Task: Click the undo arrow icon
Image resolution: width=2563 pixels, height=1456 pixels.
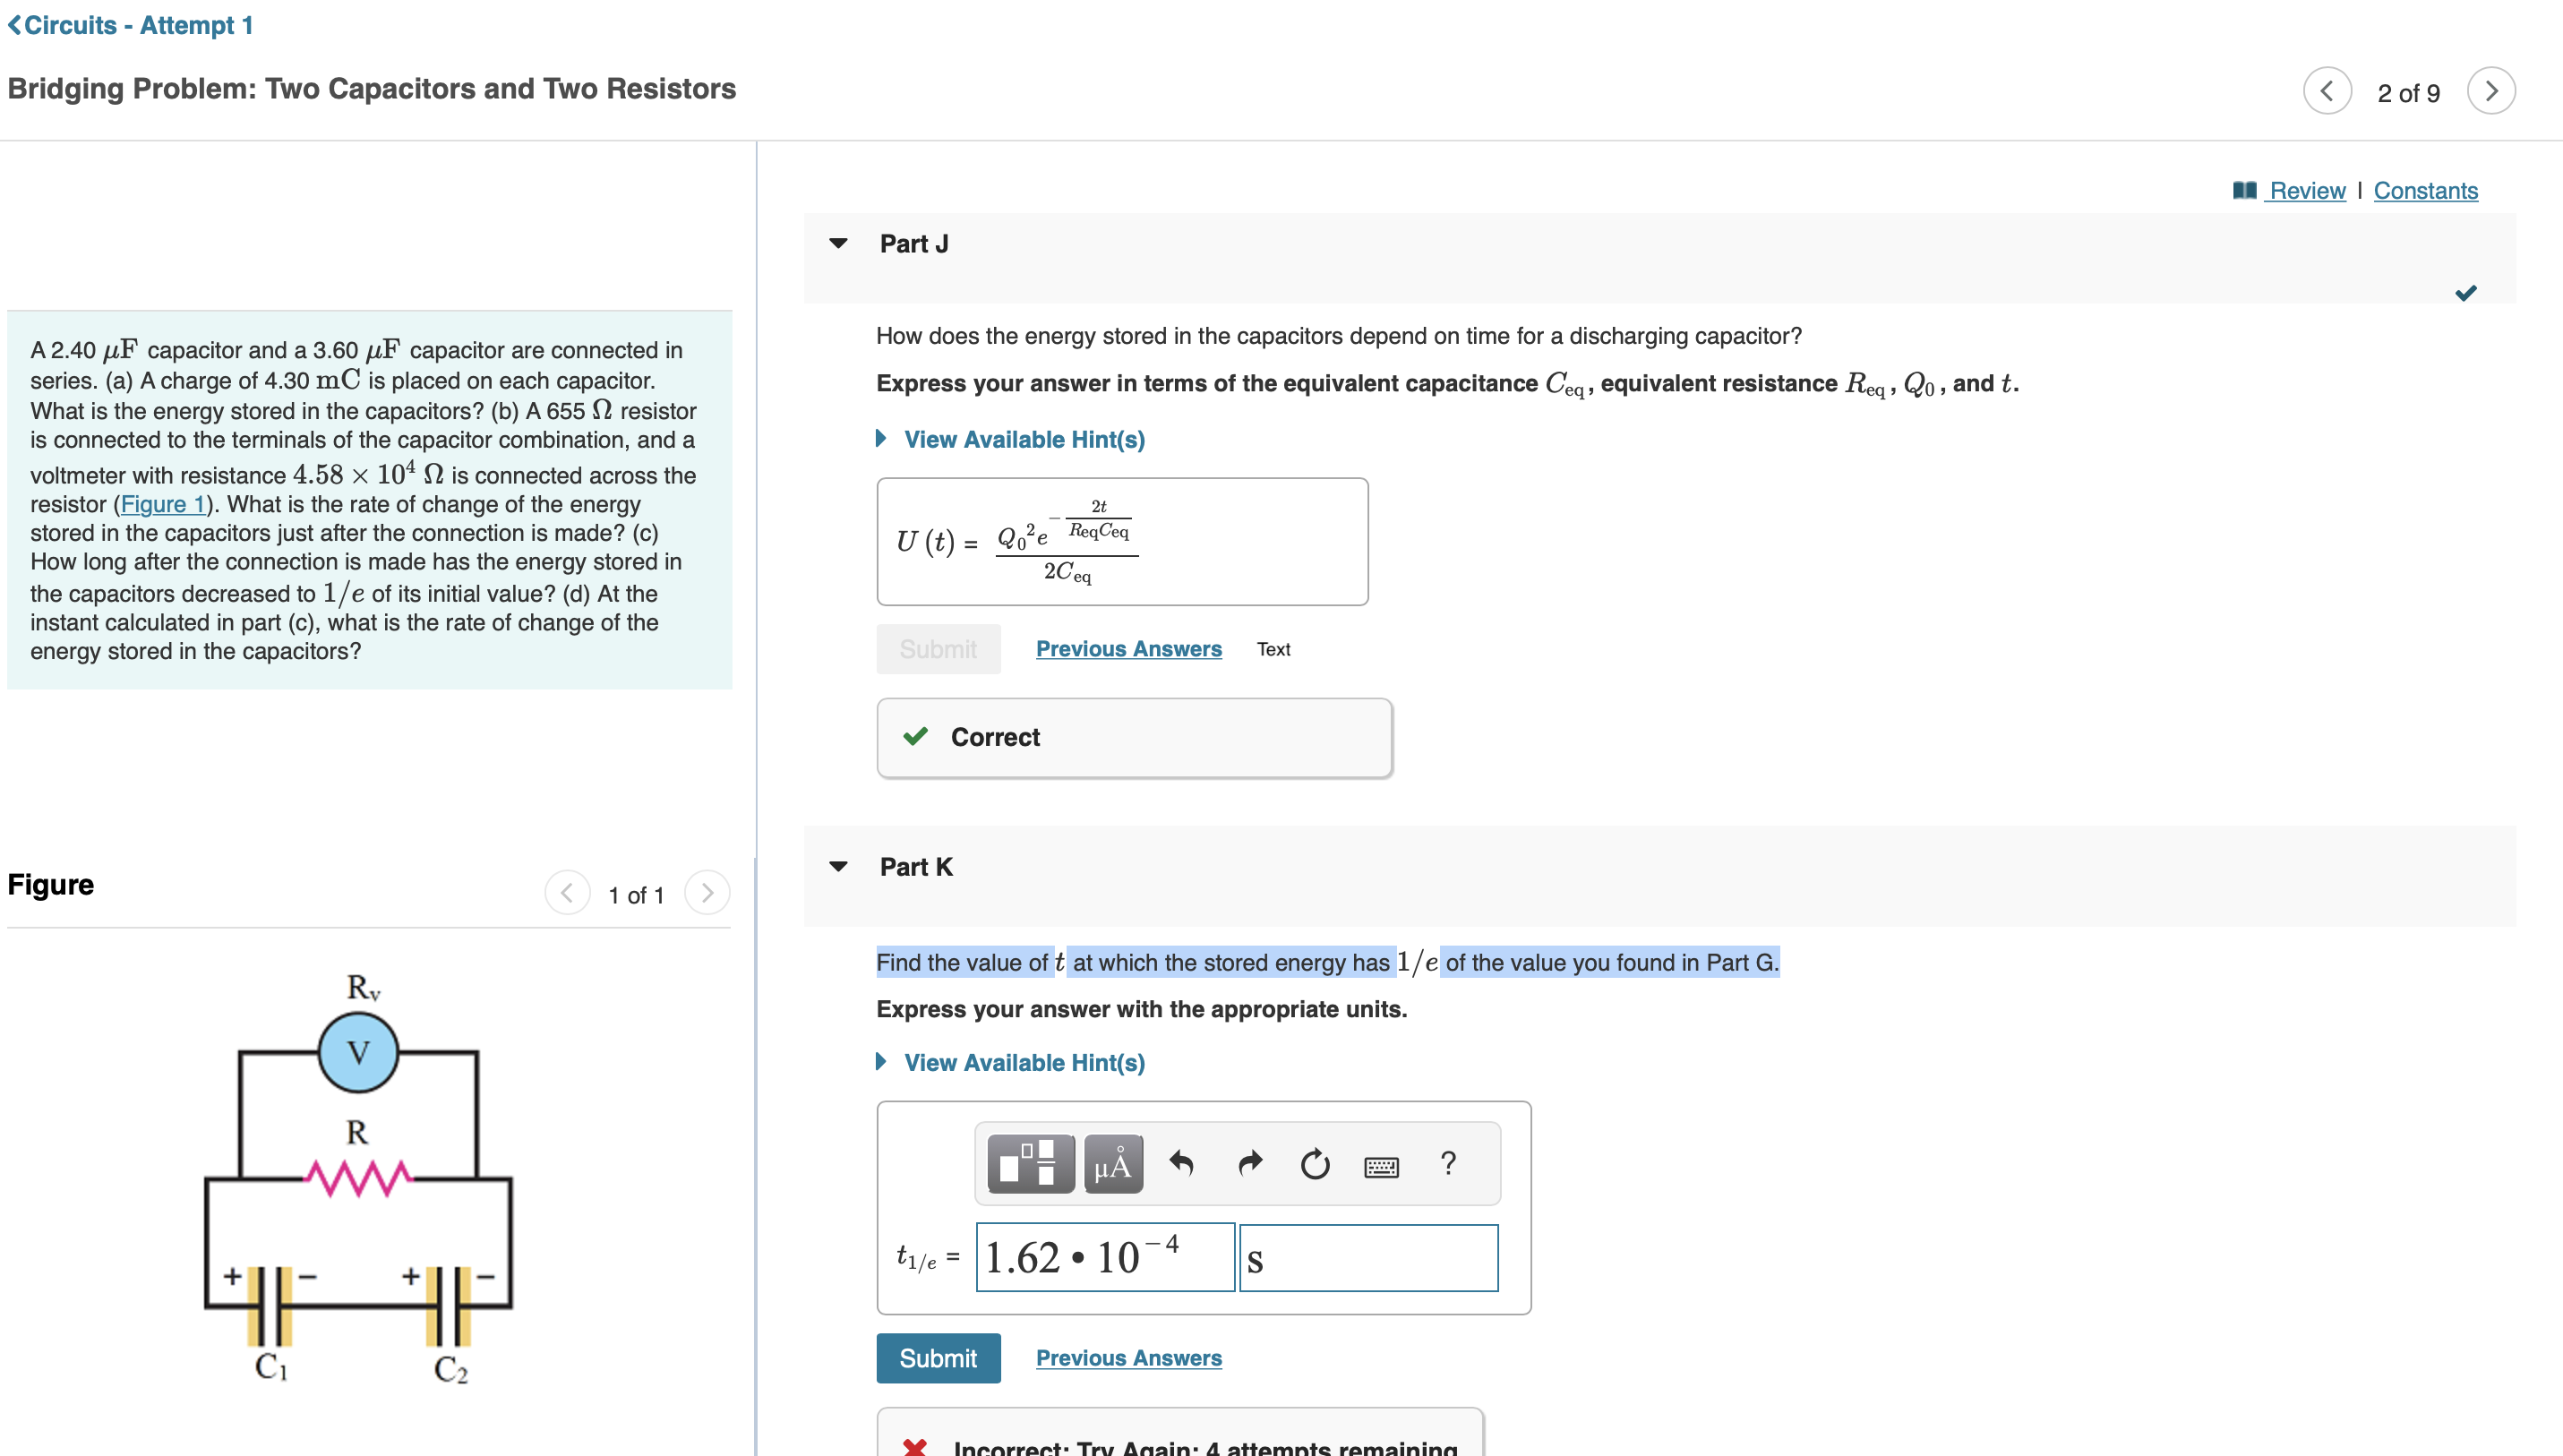Action: point(1181,1163)
